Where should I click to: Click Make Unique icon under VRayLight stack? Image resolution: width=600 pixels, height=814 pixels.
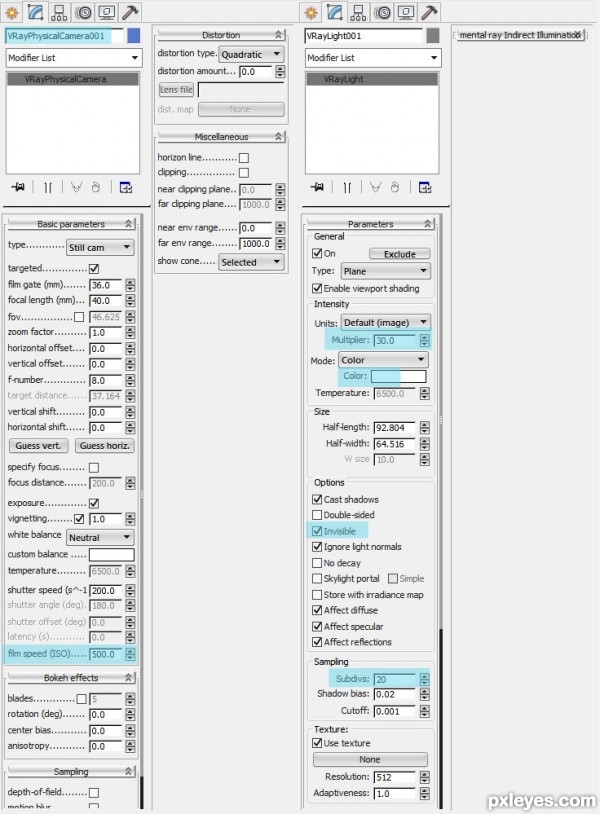point(375,187)
